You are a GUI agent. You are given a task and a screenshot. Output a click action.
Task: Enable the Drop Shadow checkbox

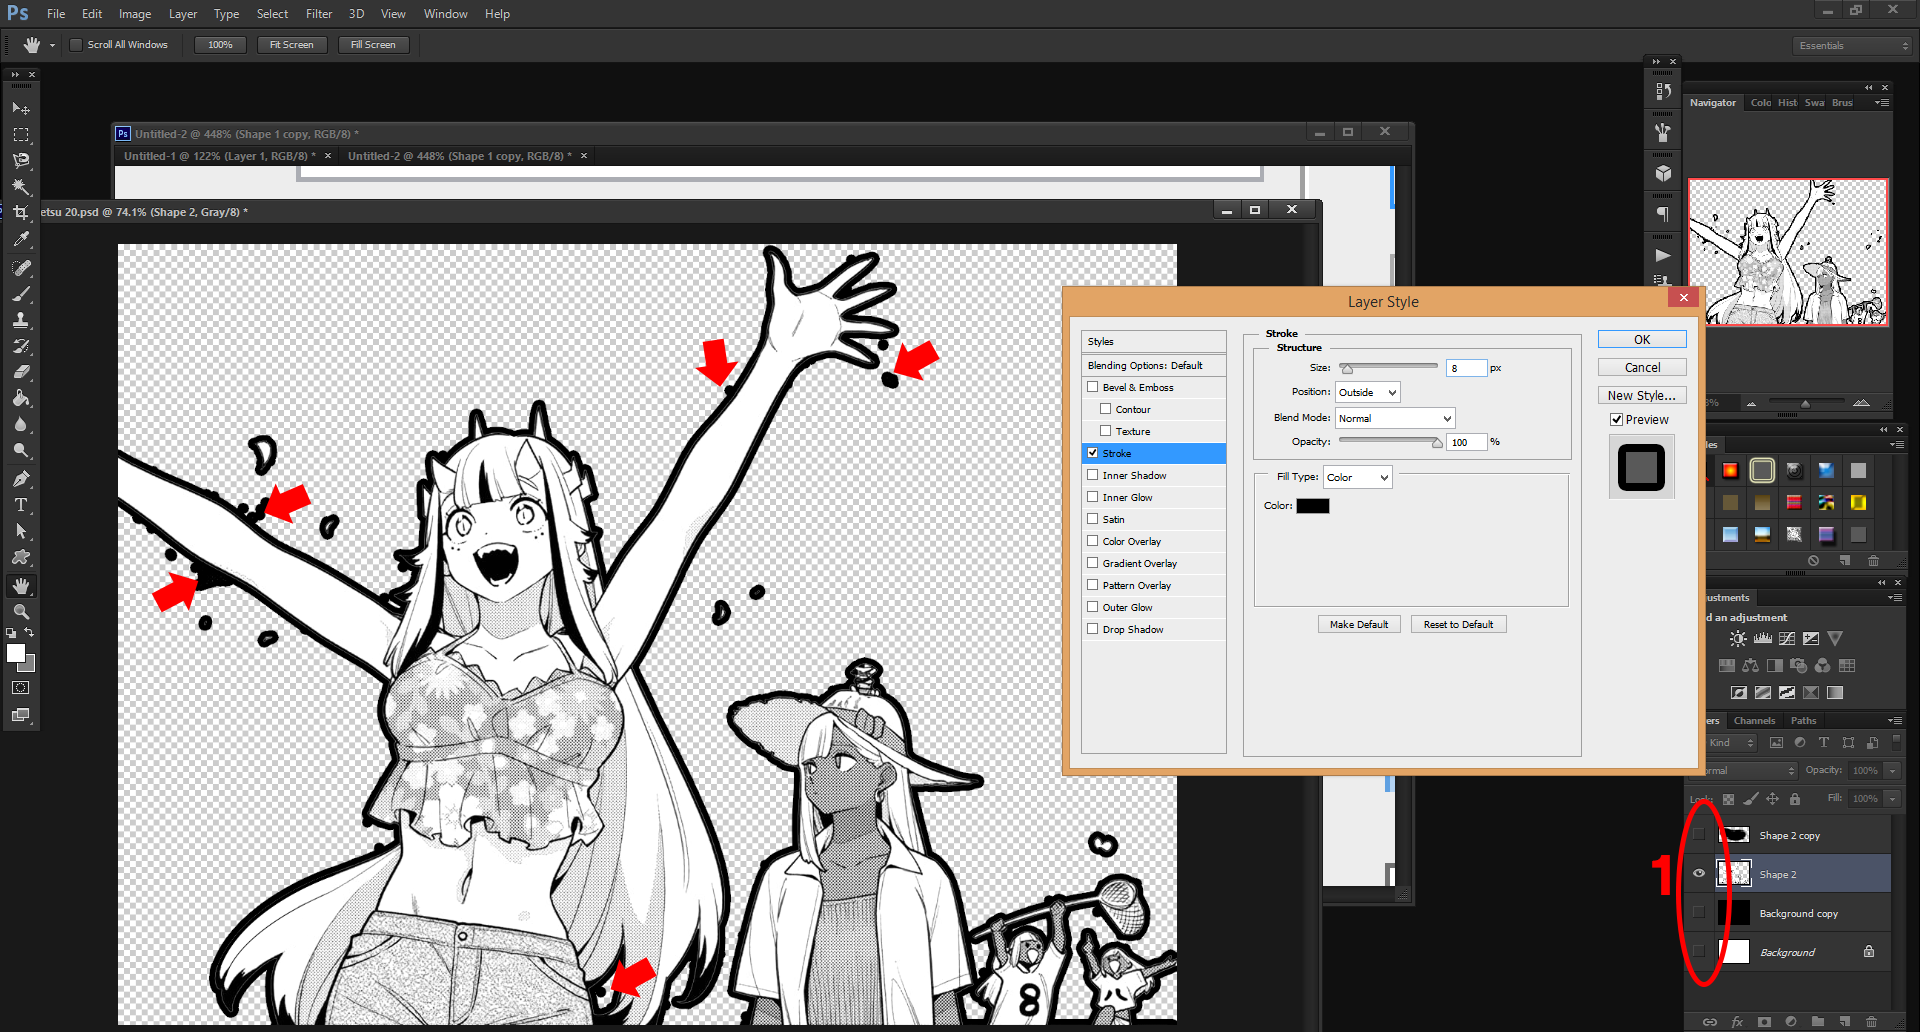(1093, 629)
